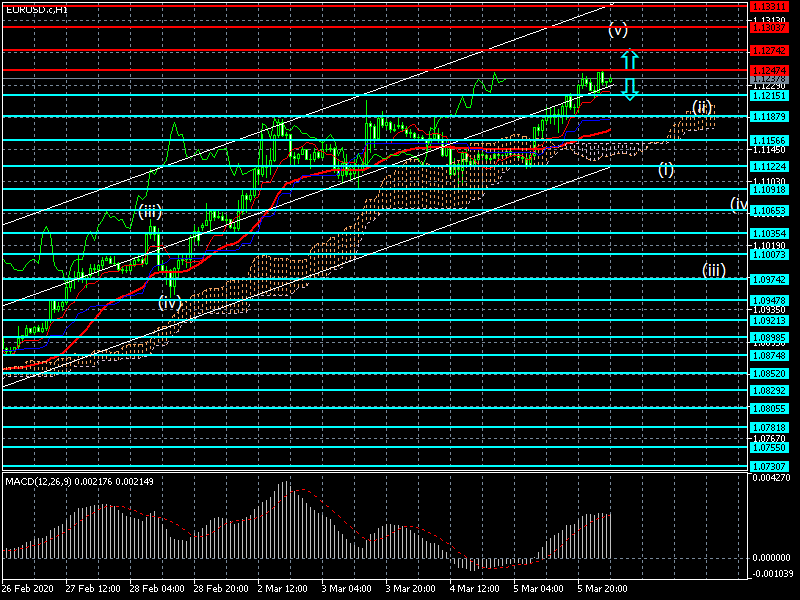Viewport: 800px width, 600px height.
Task: Click the red 1.12474 resistance label
Action: coord(768,70)
